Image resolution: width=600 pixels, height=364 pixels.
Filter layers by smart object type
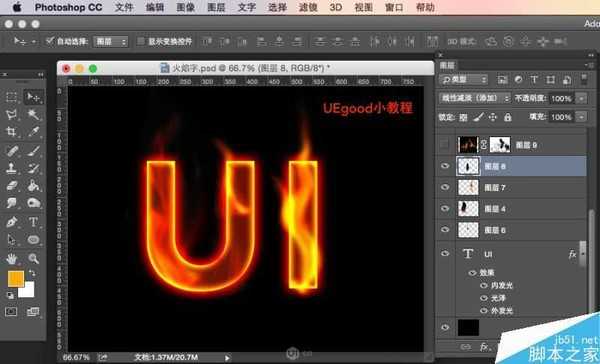pyautogui.click(x=567, y=80)
